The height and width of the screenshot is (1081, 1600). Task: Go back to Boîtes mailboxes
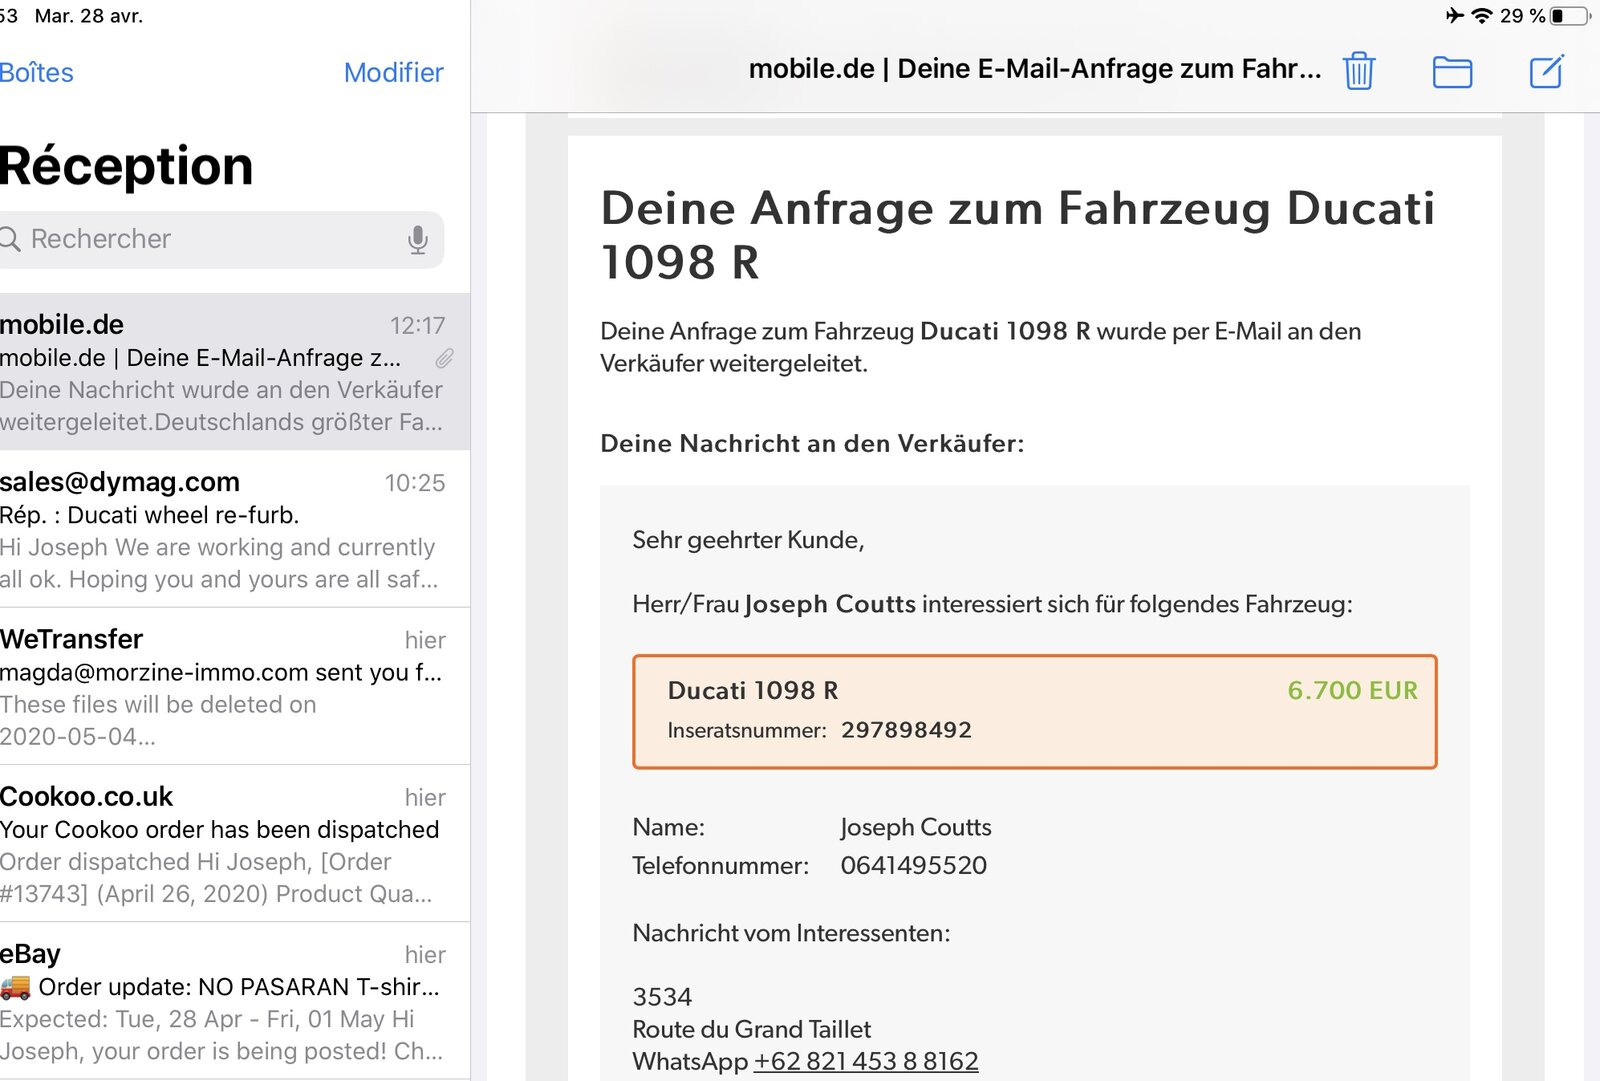point(36,73)
